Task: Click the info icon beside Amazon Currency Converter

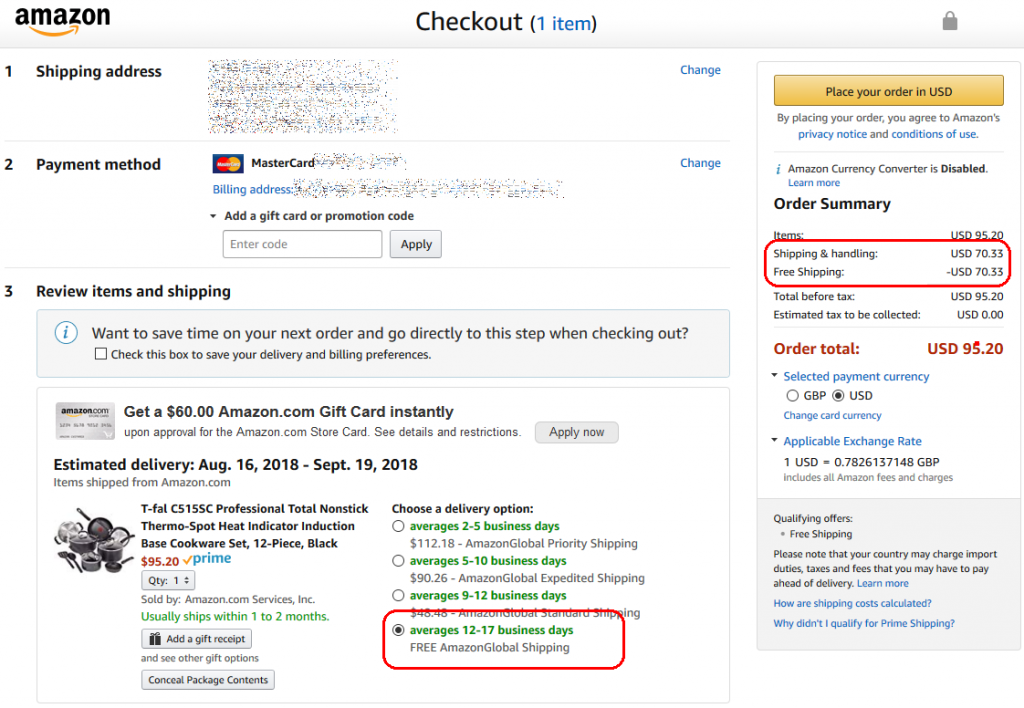Action: 778,169
